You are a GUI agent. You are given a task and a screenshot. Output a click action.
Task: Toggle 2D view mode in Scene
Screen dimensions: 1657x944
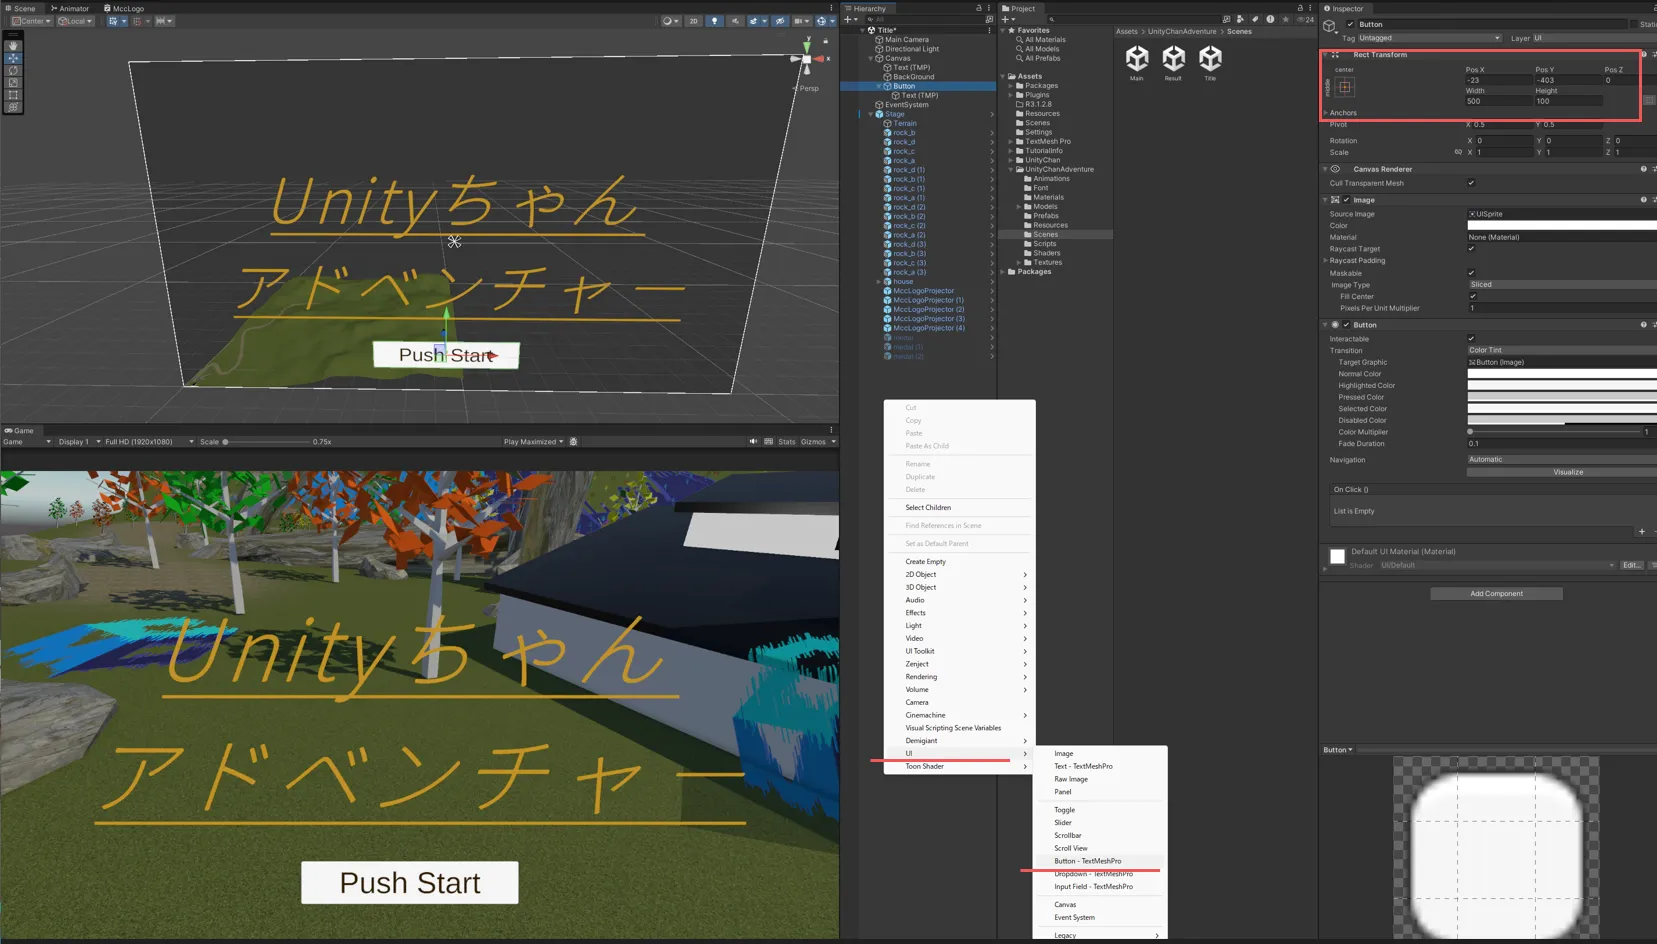click(693, 21)
